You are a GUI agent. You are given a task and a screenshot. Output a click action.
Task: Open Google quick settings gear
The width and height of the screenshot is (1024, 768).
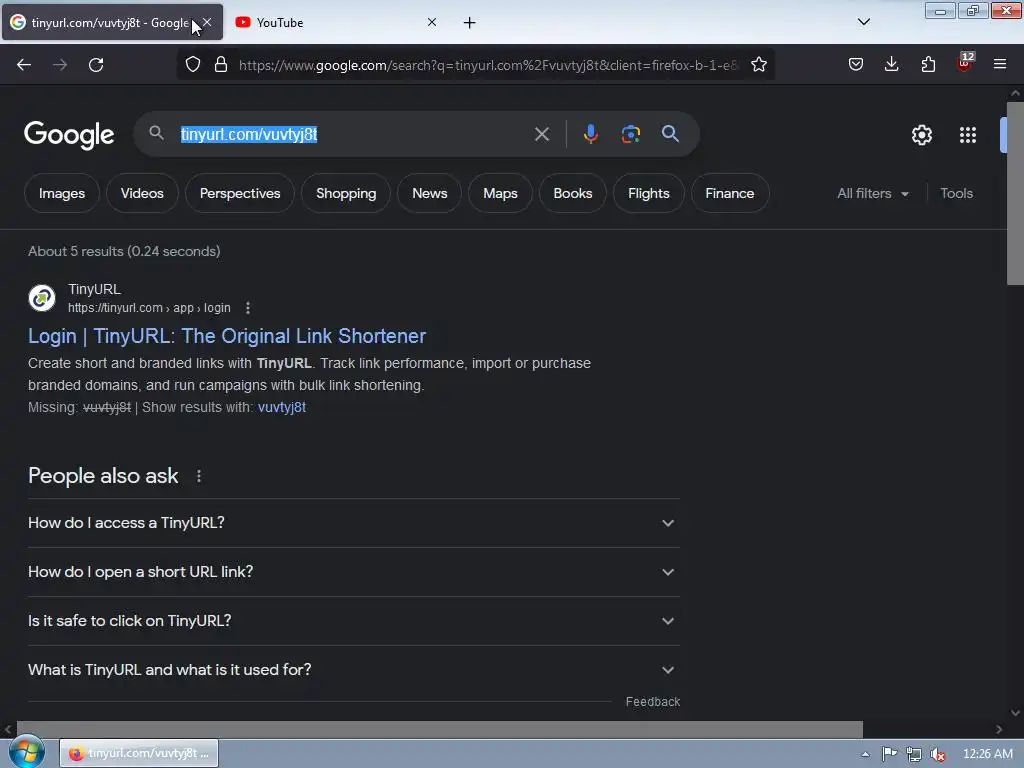tap(921, 135)
